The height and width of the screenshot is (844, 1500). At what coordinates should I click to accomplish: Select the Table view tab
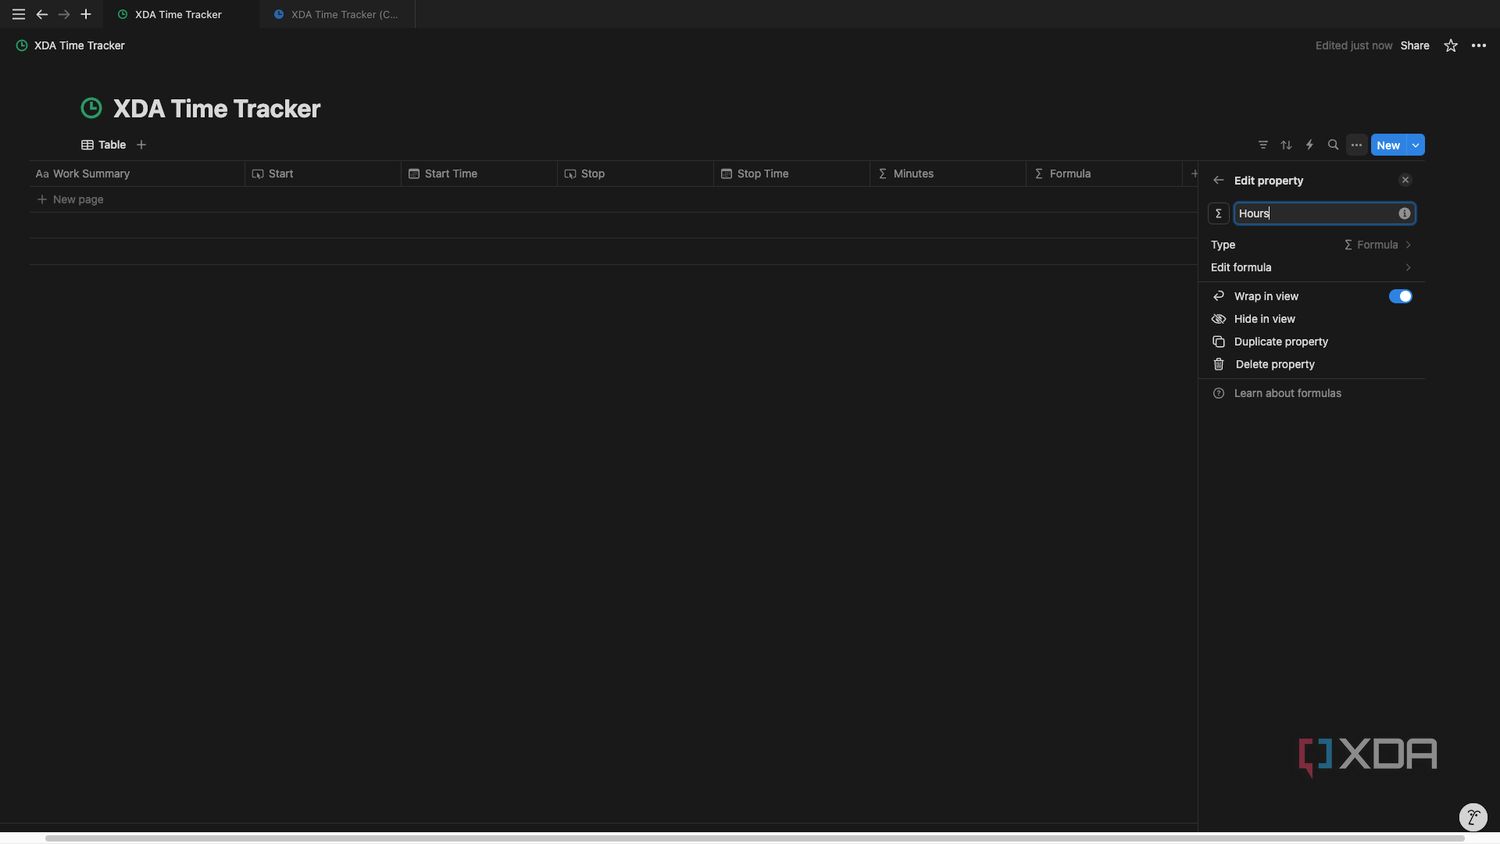tap(104, 145)
